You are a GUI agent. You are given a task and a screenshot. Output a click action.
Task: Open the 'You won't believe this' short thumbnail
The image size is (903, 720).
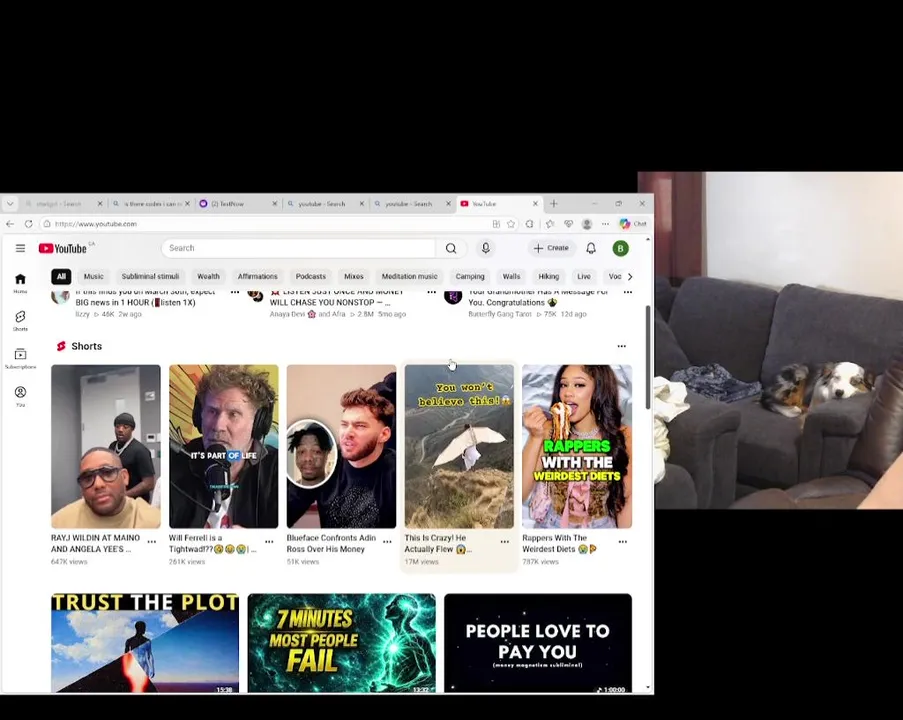(x=459, y=446)
